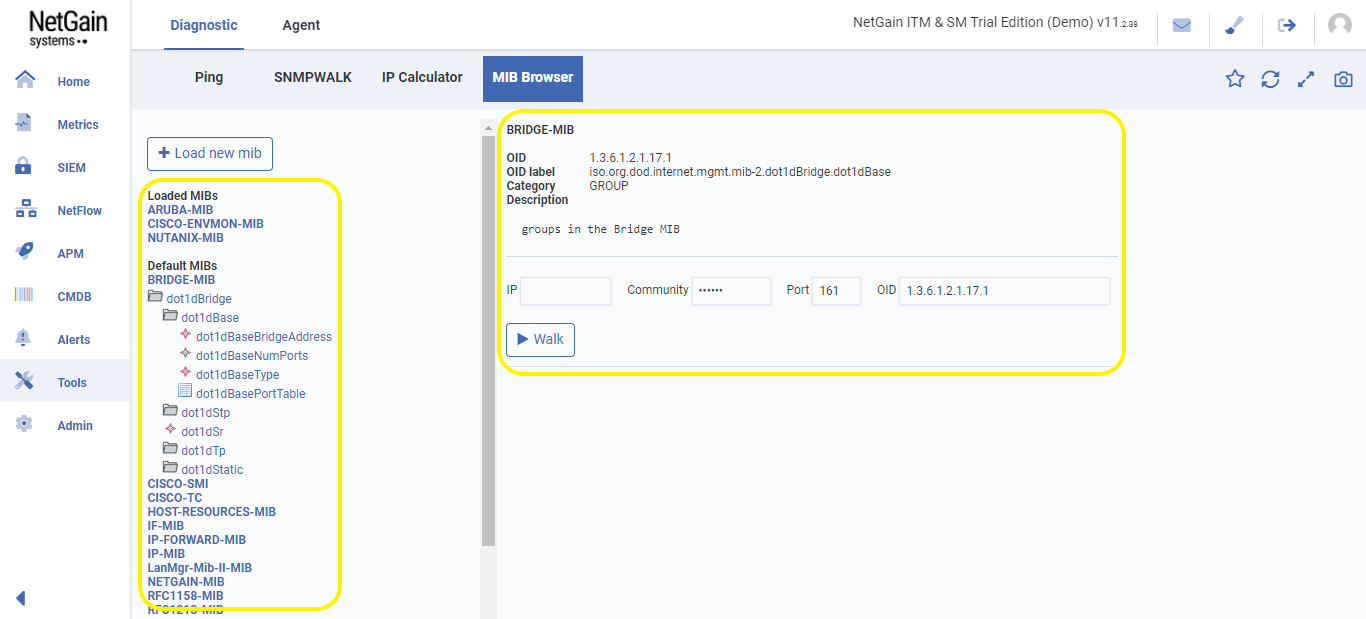Expand the IF-MIB entry
1366x619 pixels.
coord(166,526)
